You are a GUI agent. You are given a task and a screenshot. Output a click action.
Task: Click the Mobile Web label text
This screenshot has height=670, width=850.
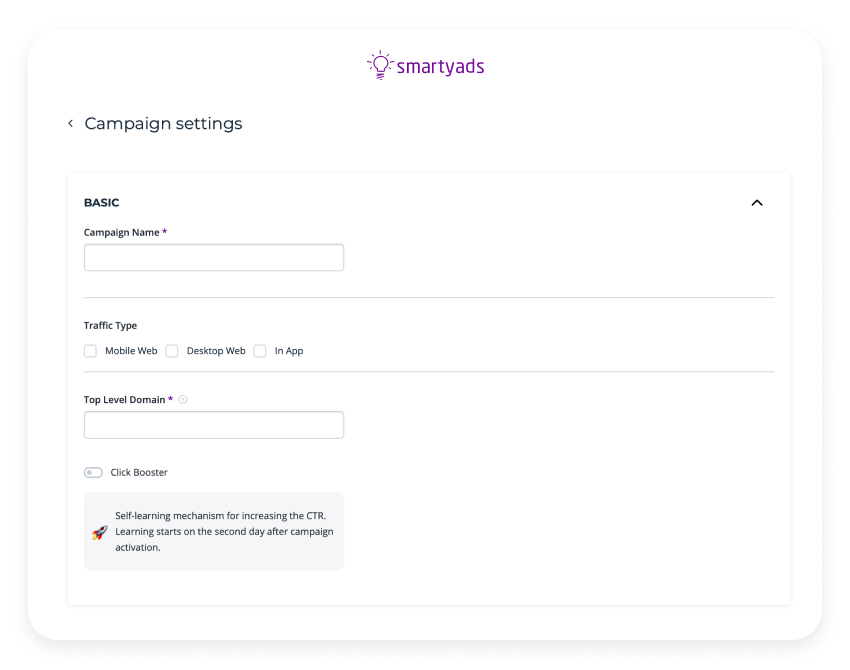tap(131, 351)
